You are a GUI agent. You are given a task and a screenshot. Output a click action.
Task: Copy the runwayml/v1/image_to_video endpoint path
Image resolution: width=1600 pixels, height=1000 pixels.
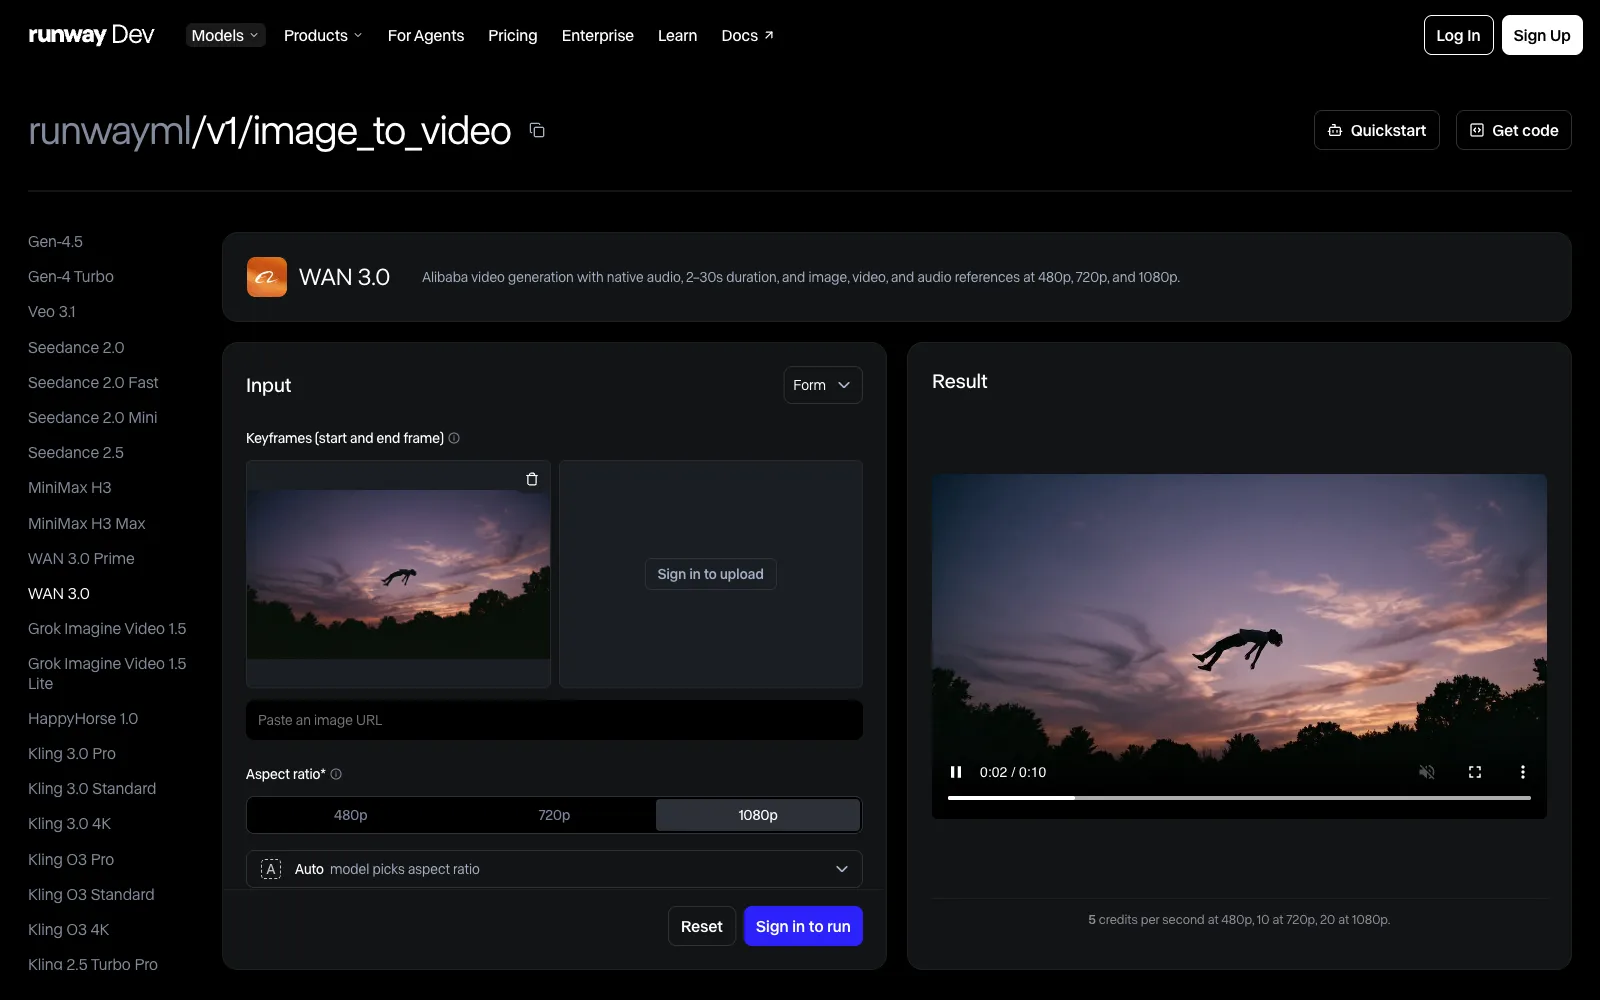(x=537, y=130)
